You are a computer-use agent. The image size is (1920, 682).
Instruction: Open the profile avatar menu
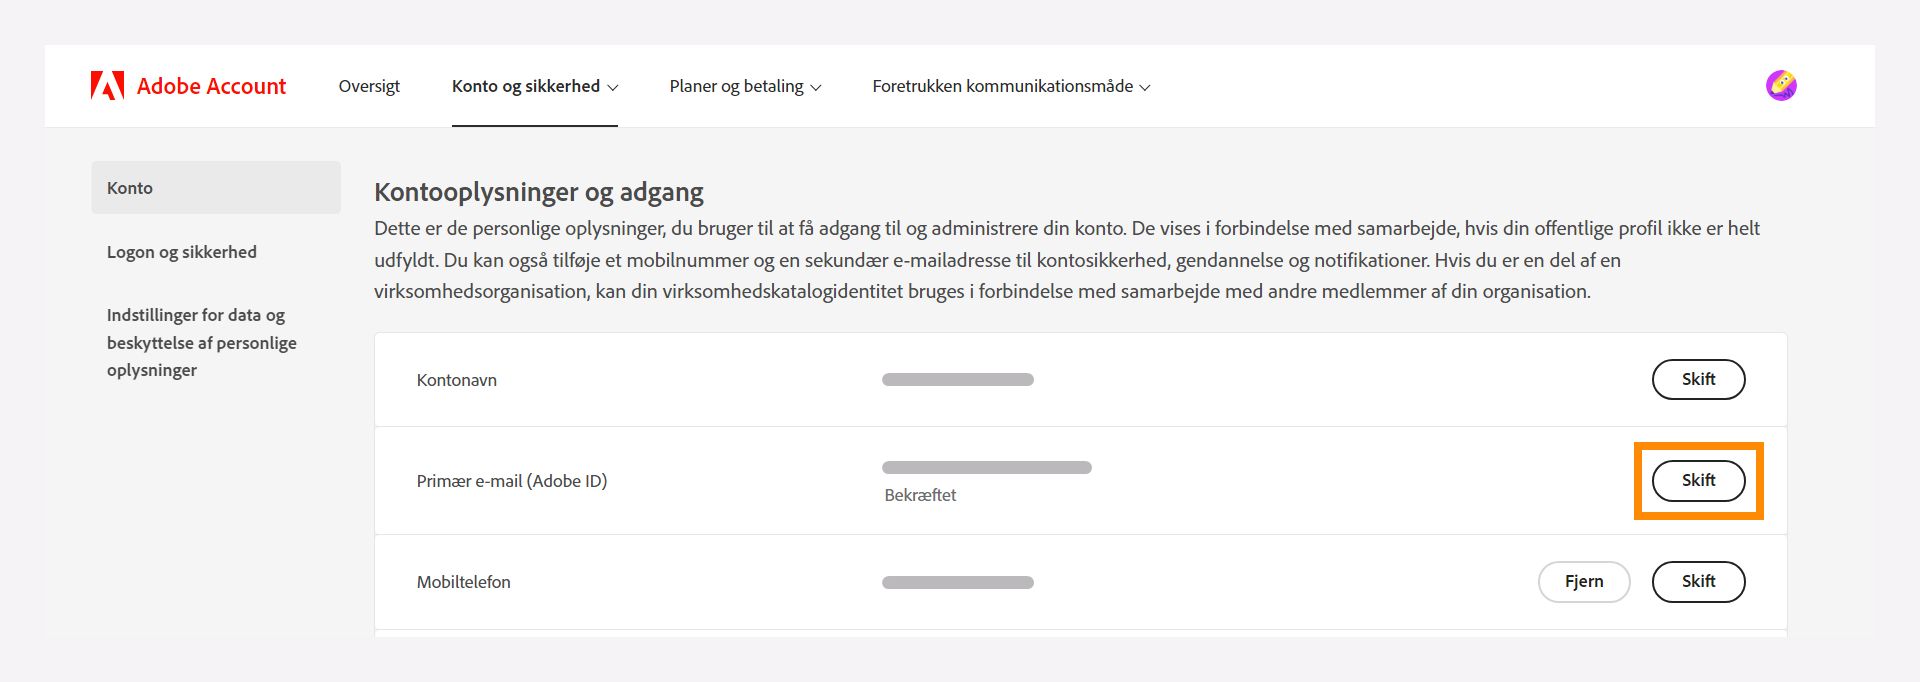point(1783,85)
